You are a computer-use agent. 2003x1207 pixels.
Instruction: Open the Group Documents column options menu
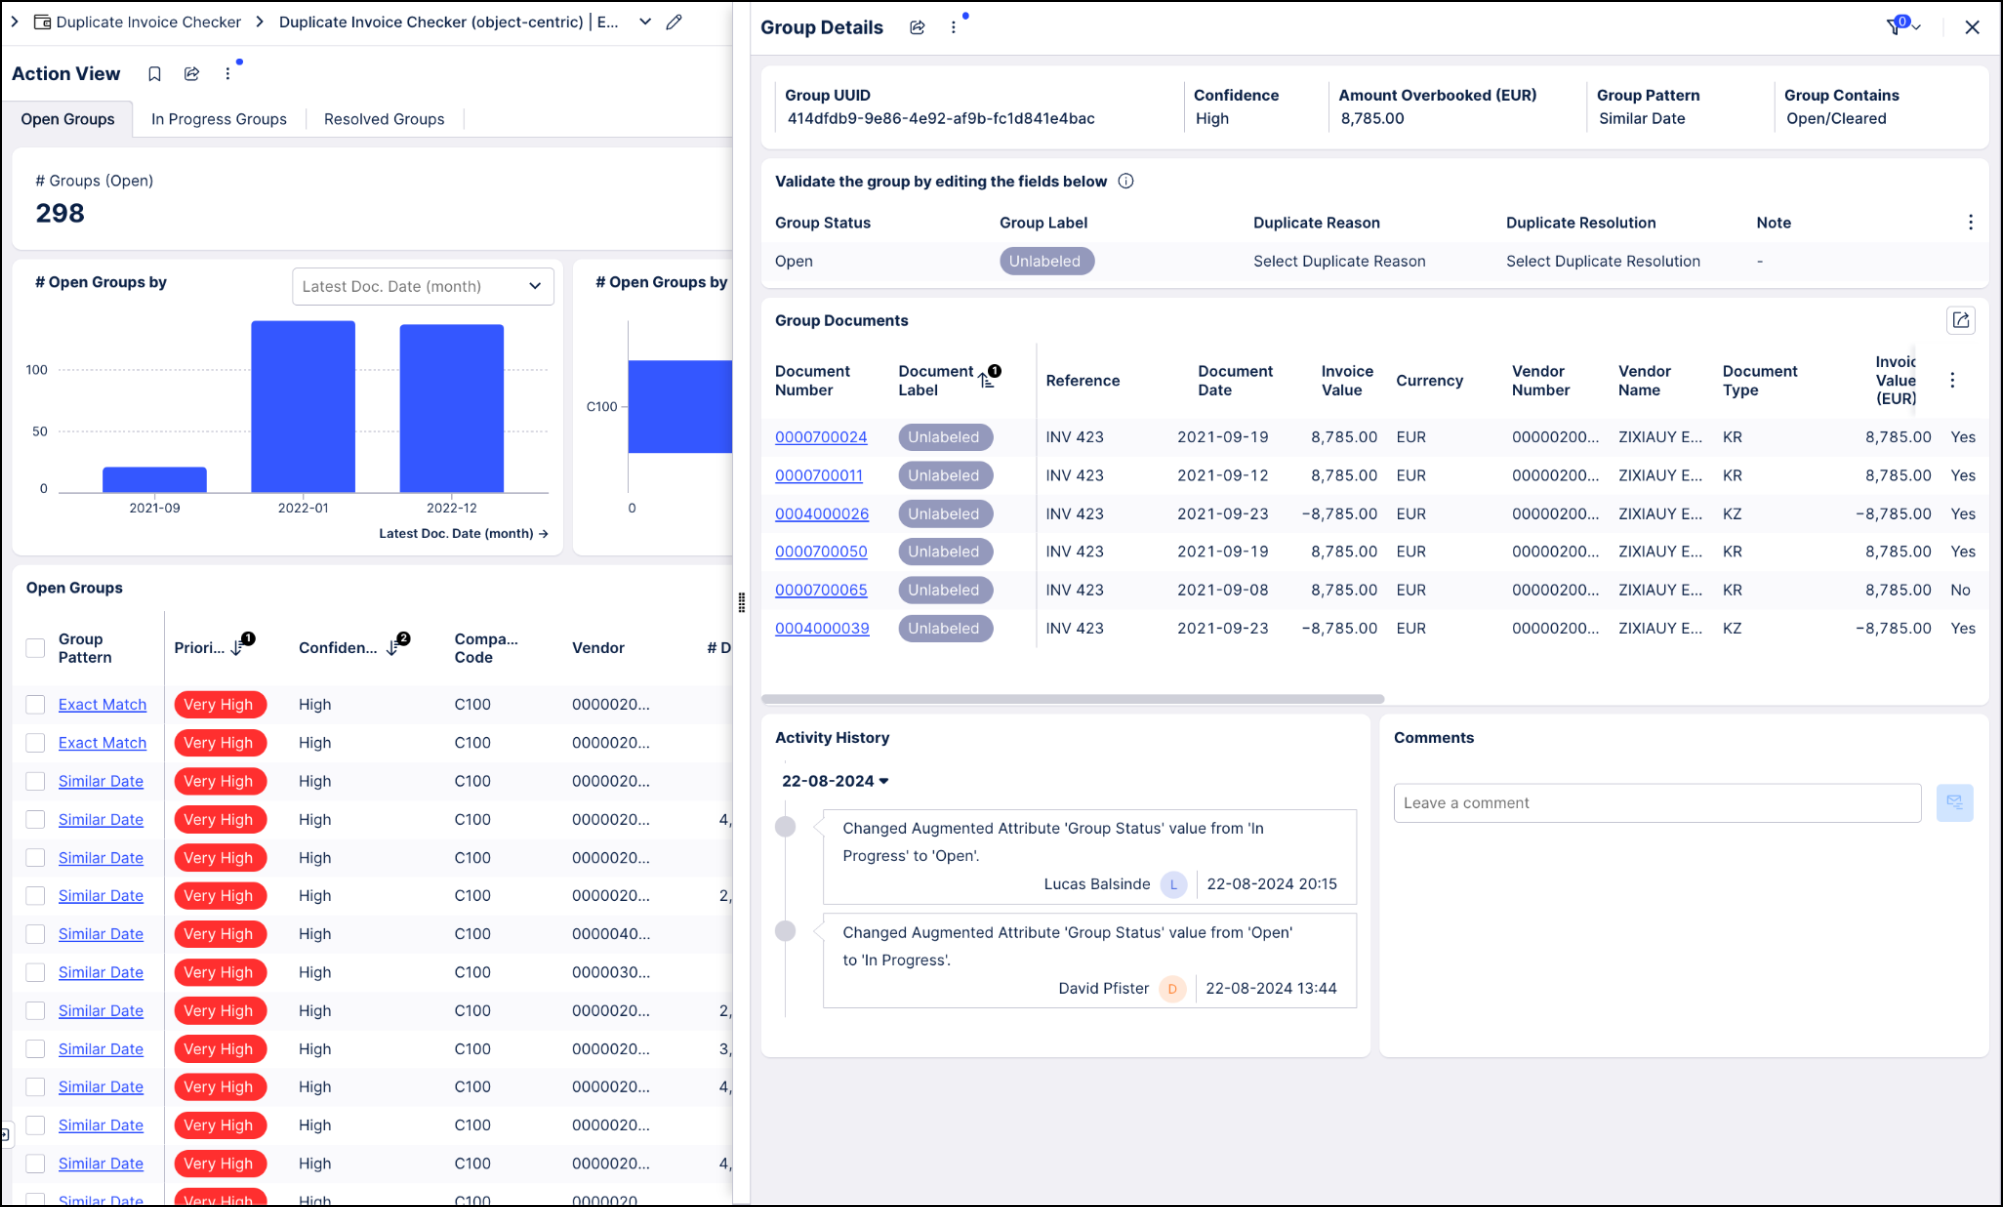pos(1953,380)
